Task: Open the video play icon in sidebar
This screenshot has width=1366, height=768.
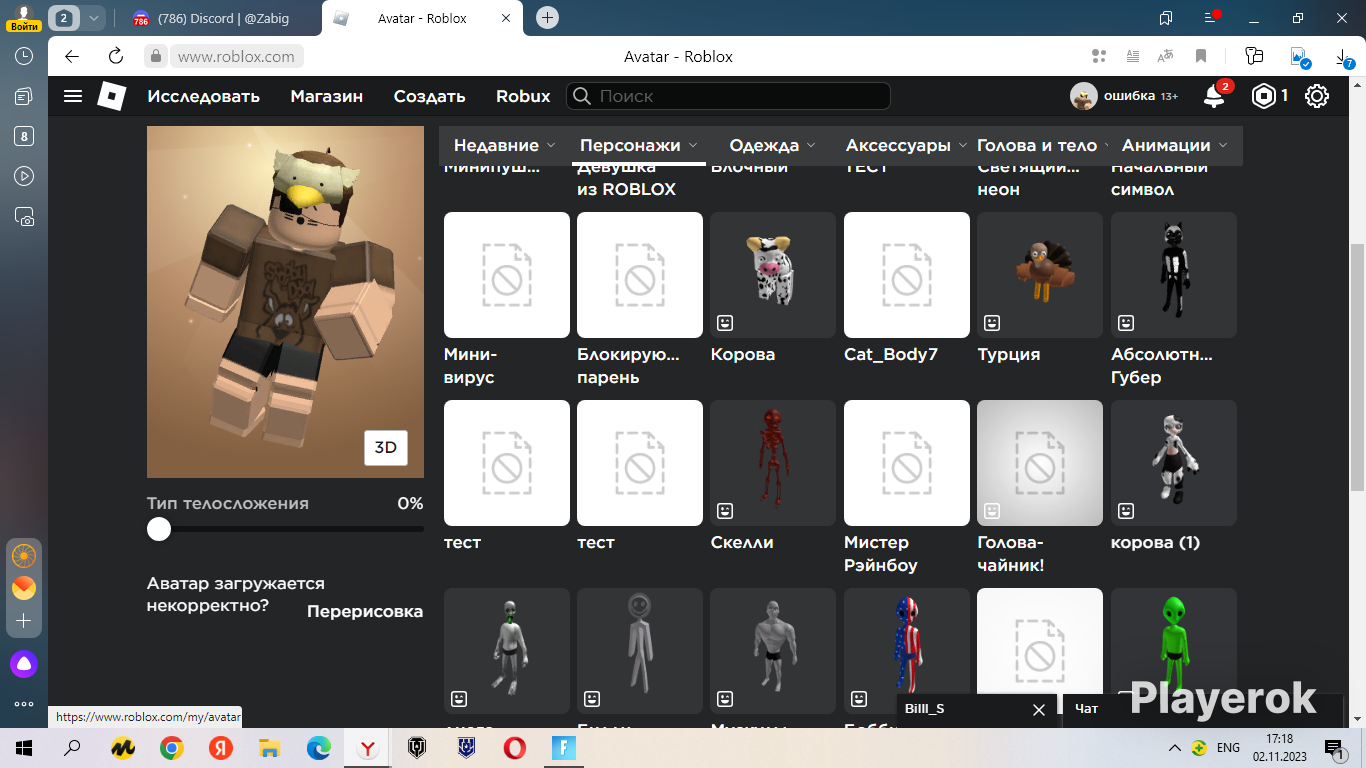Action: tap(24, 176)
